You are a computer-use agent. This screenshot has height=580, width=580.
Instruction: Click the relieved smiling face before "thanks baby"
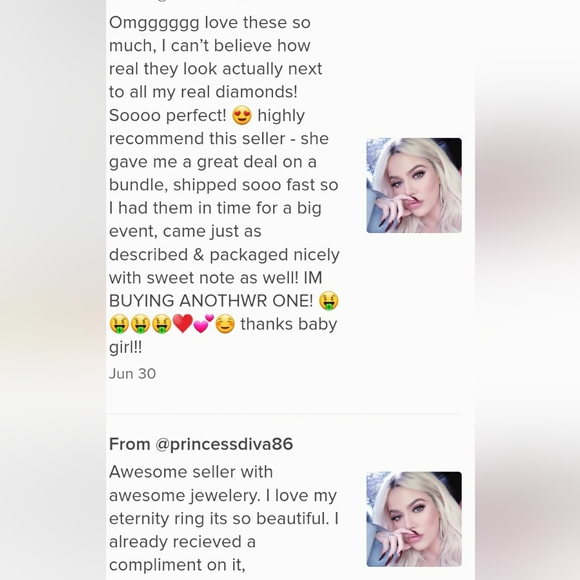point(225,324)
